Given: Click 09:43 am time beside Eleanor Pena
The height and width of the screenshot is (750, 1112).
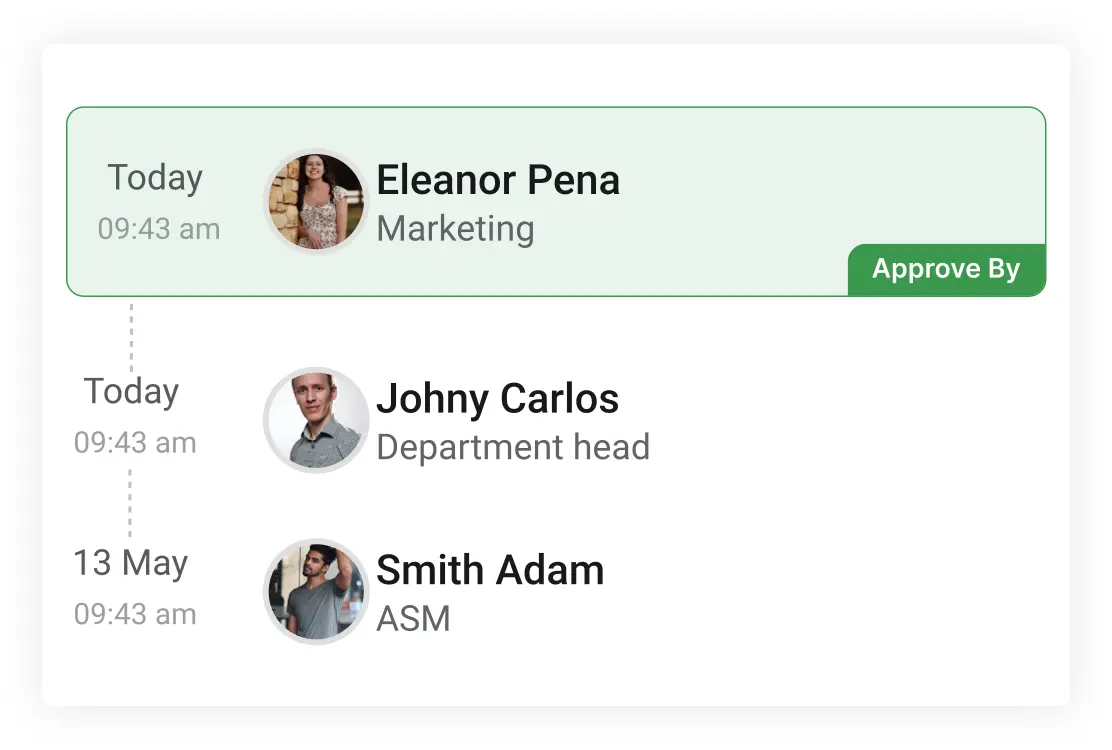Looking at the screenshot, I should [159, 229].
